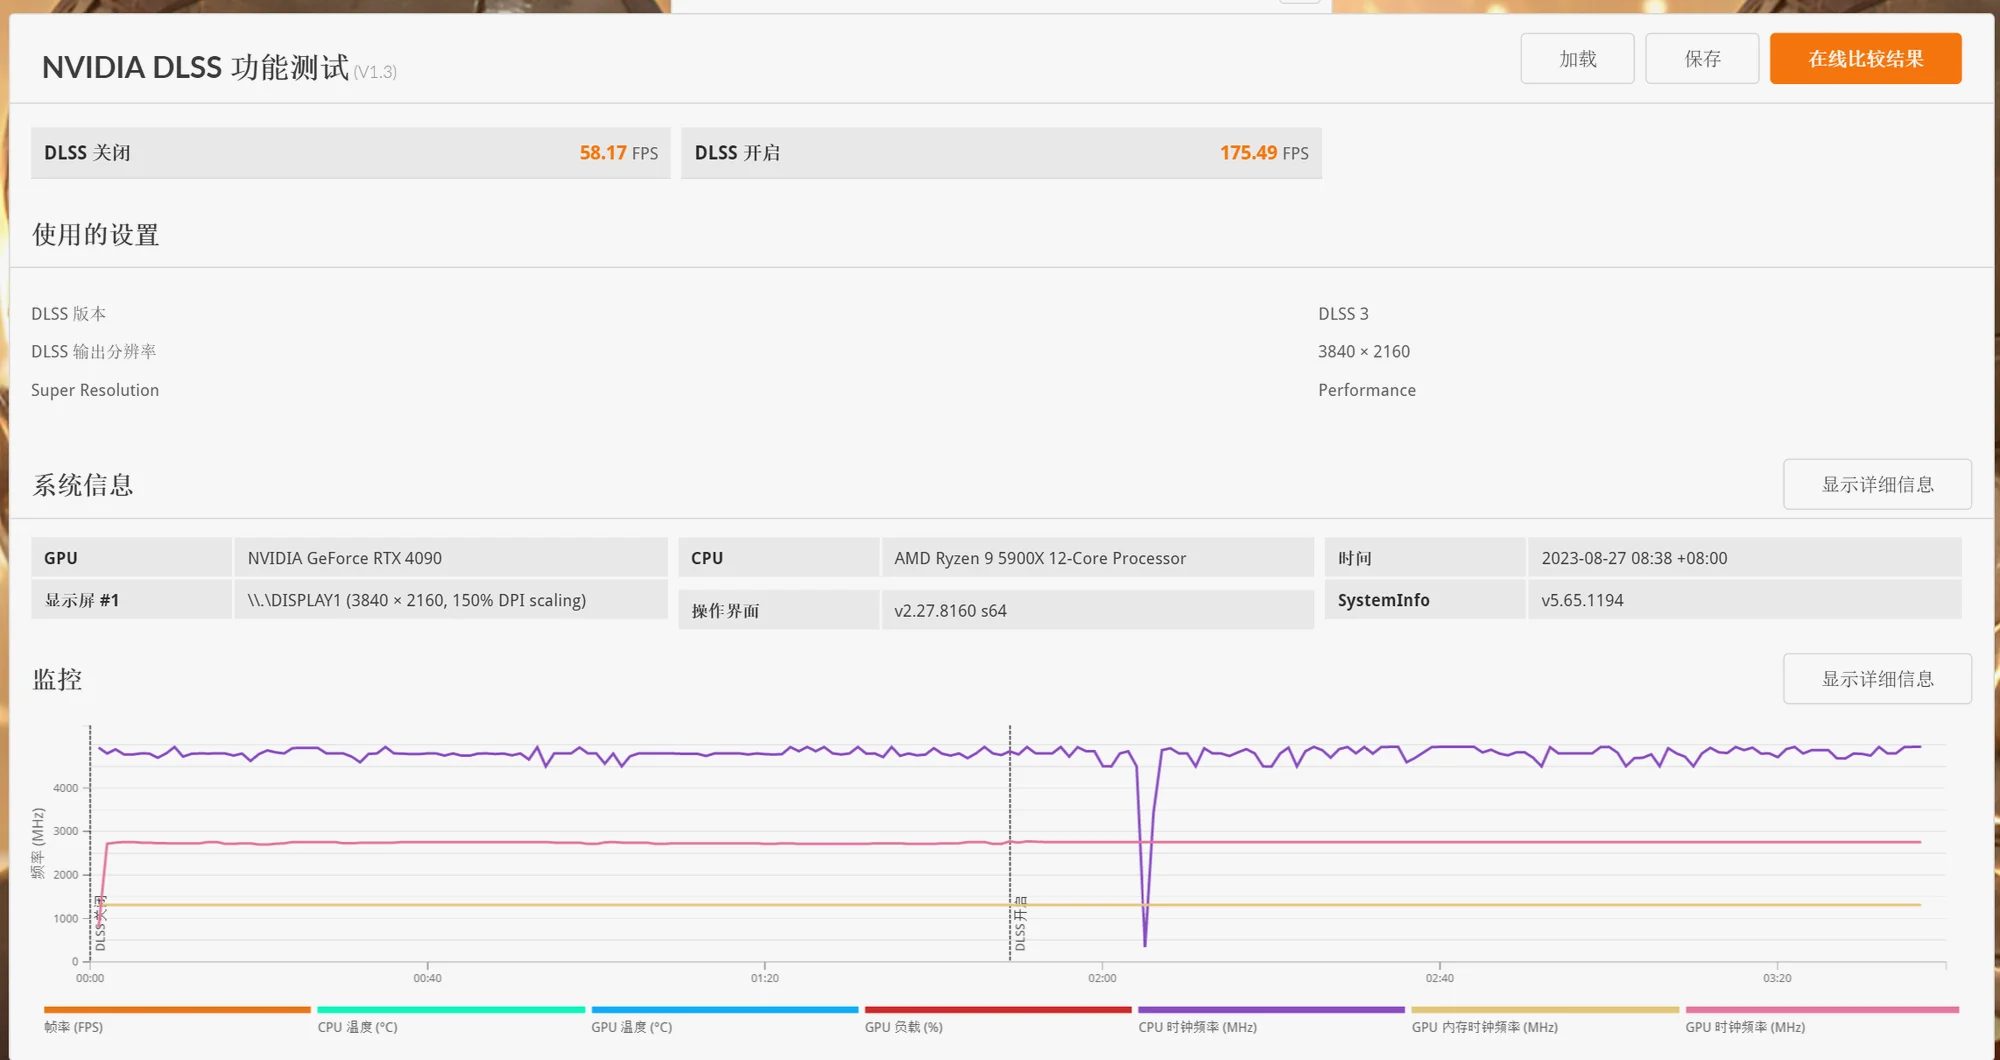
Task: Click the GPU header cell
Action: (x=131, y=558)
